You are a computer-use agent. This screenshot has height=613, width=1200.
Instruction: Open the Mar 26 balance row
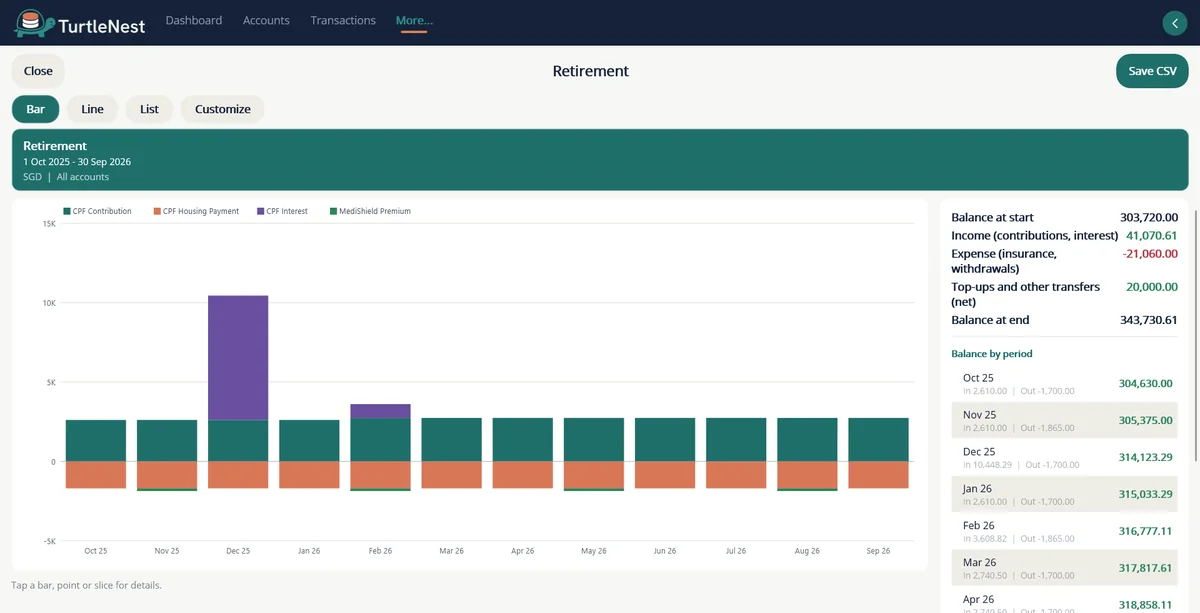1063,568
